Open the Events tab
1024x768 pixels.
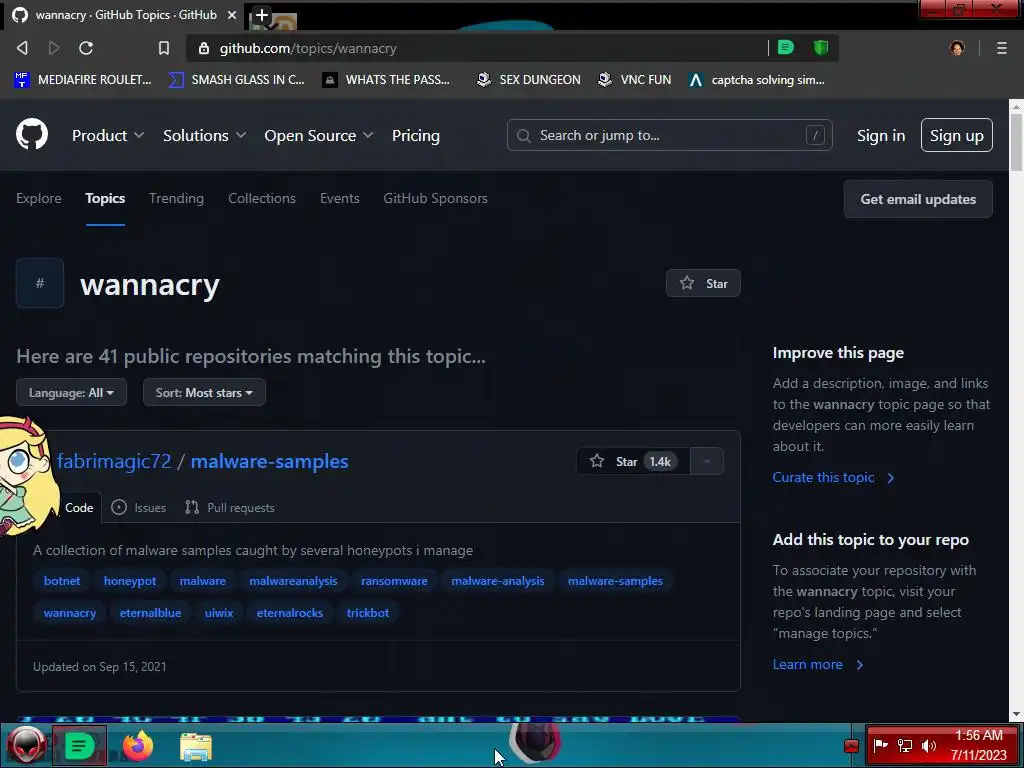[340, 198]
